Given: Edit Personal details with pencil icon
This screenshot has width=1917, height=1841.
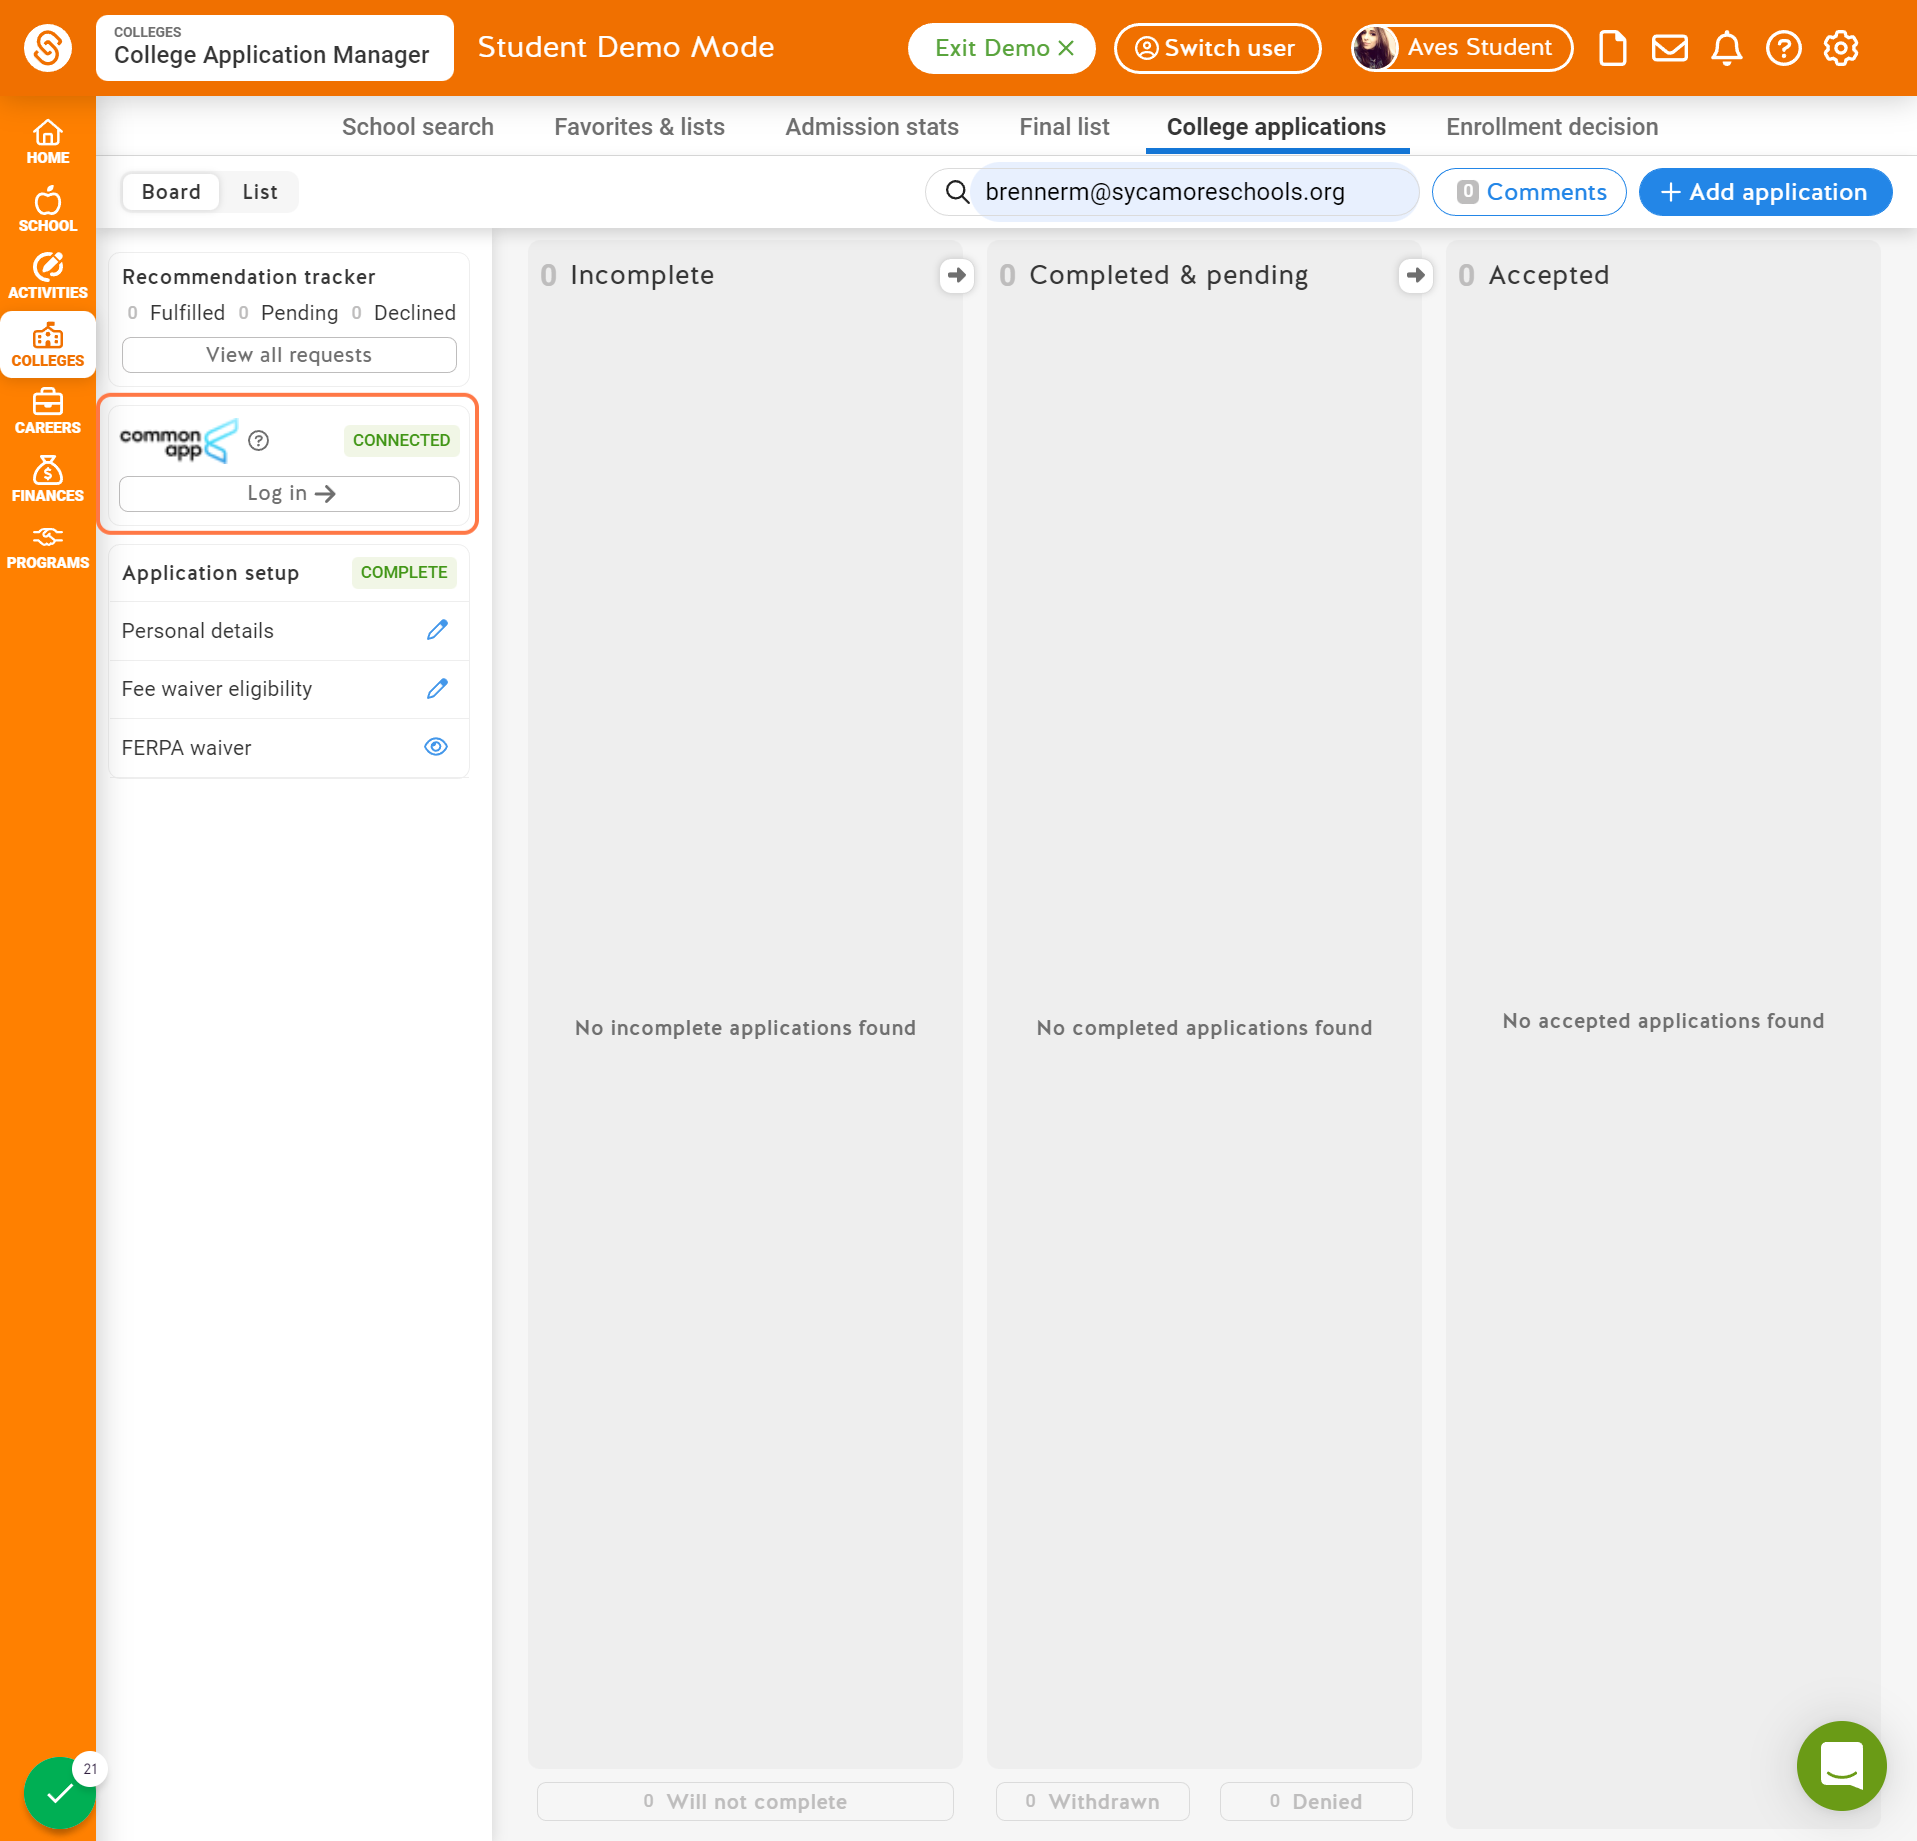Looking at the screenshot, I should 437,630.
